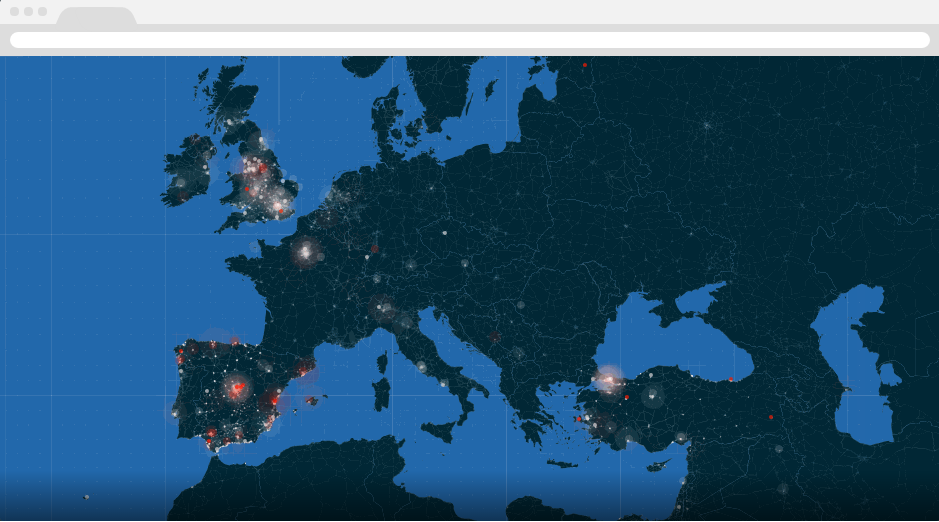The image size is (939, 522).
Task: Click the first window control dot
Action: [14, 11]
